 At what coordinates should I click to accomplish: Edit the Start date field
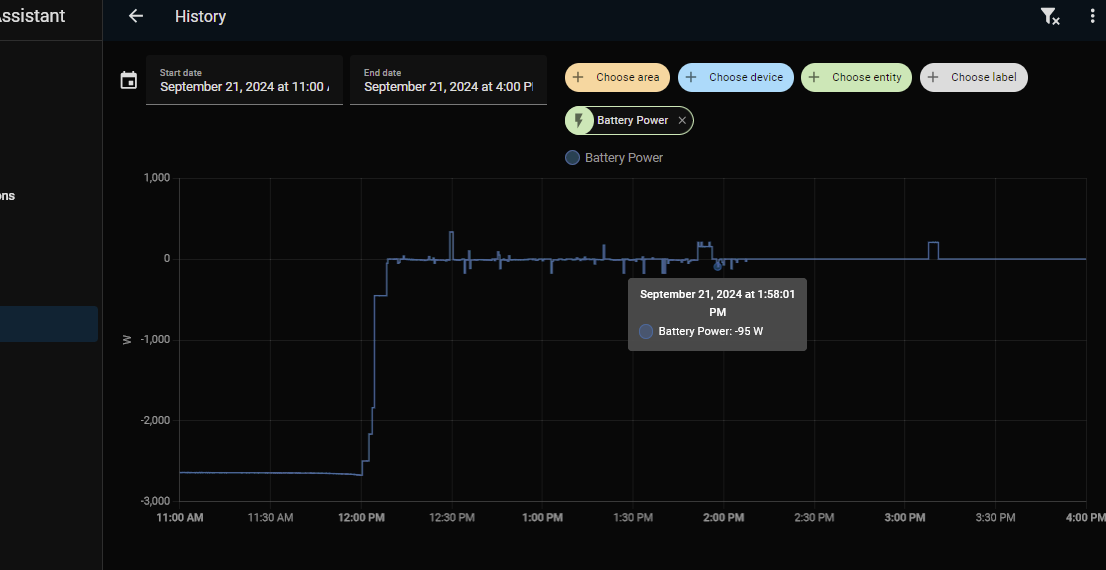[x=244, y=80]
